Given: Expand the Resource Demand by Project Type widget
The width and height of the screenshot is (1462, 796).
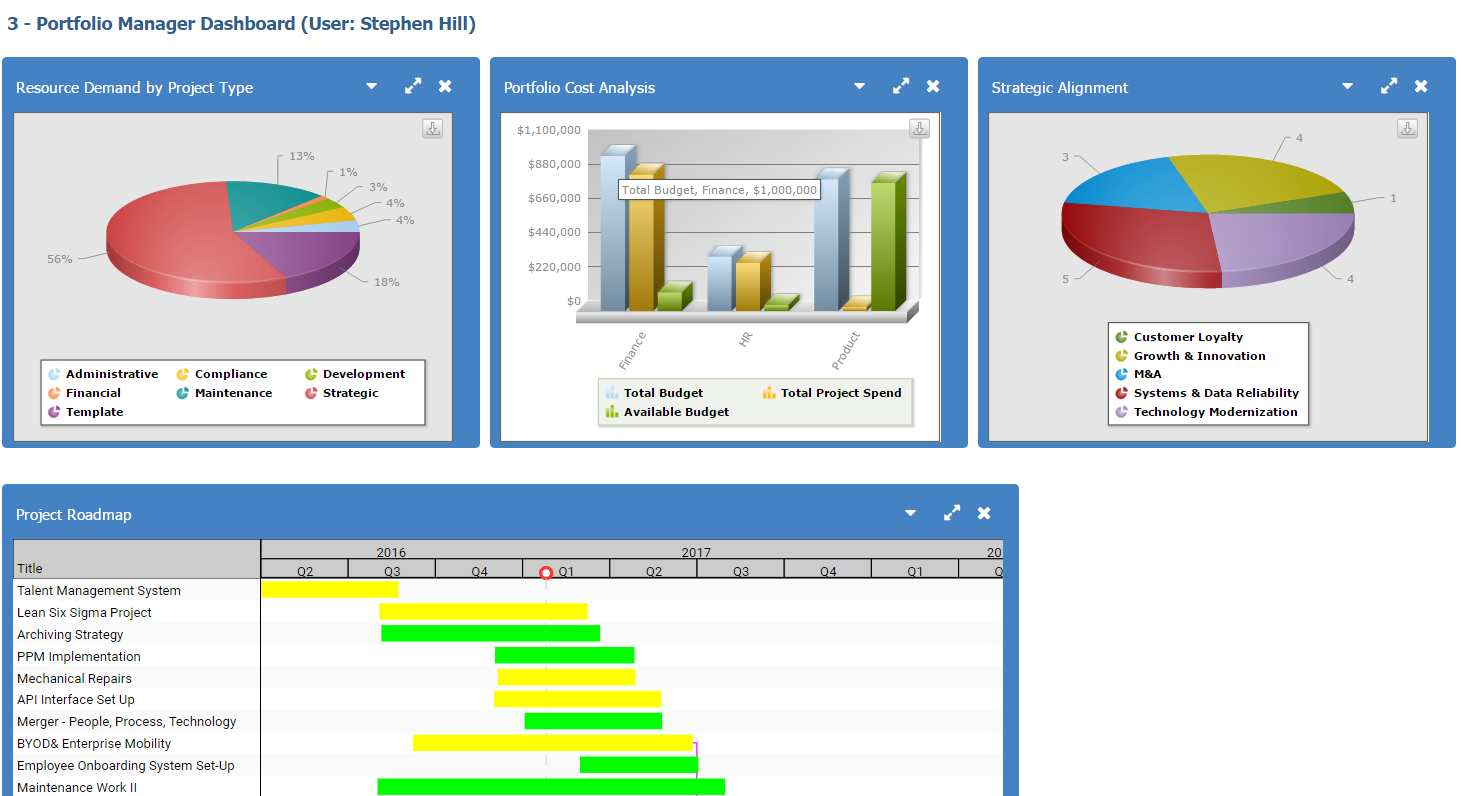Looking at the screenshot, I should pos(413,87).
